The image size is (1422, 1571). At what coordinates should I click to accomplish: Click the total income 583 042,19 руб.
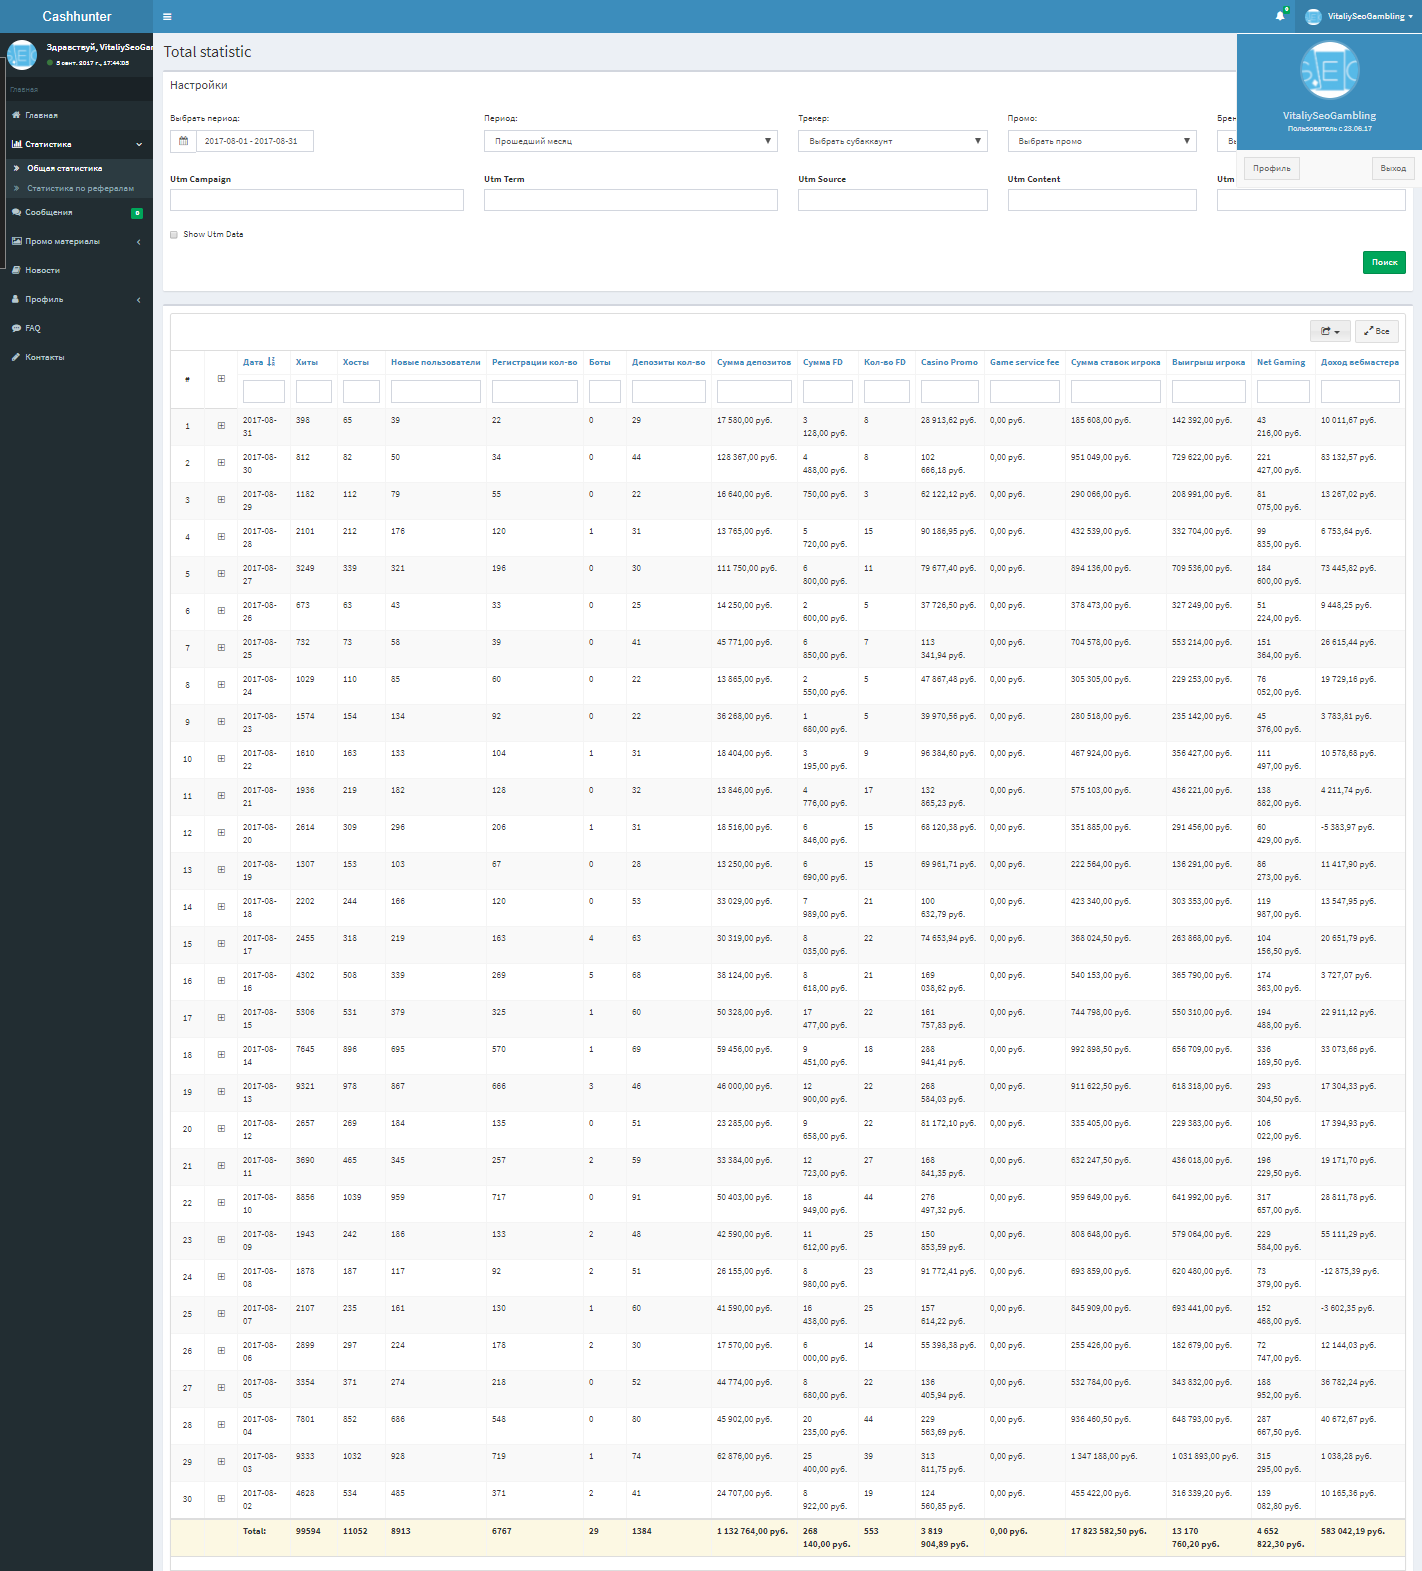[1353, 1531]
